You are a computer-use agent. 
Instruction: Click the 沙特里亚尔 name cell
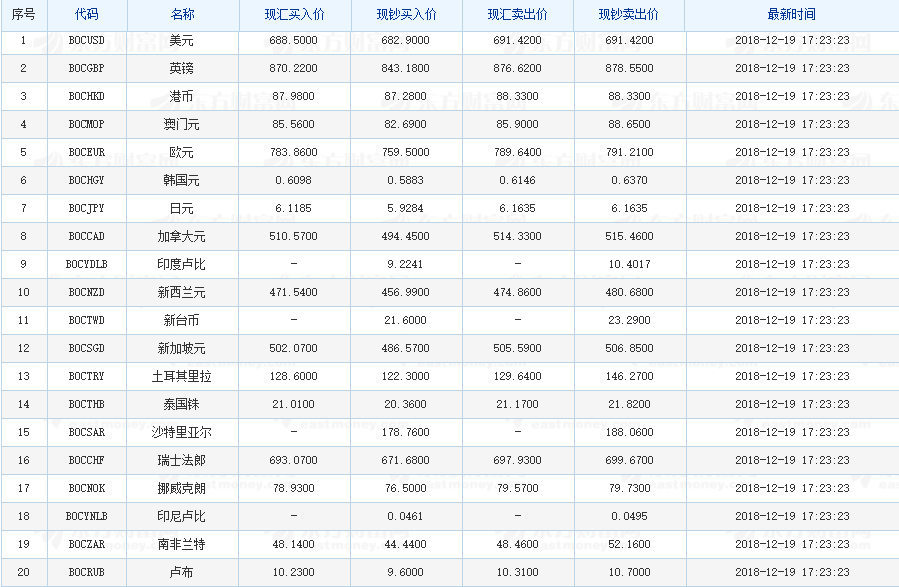tap(182, 433)
